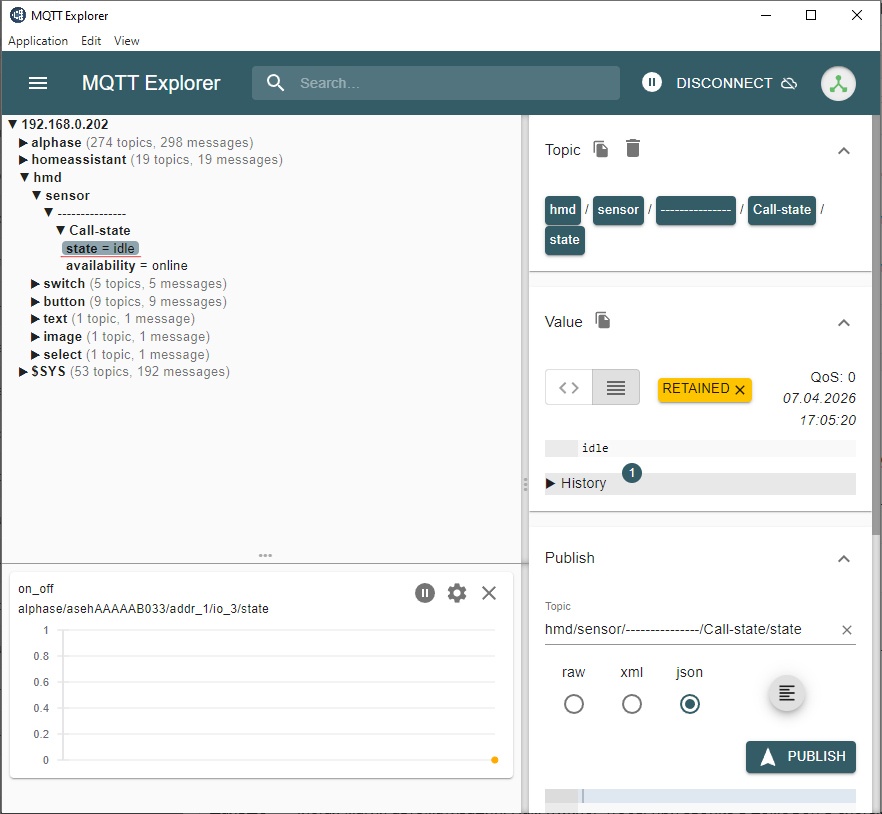
Task: Open the Edit menu
Action: pyautogui.click(x=91, y=41)
